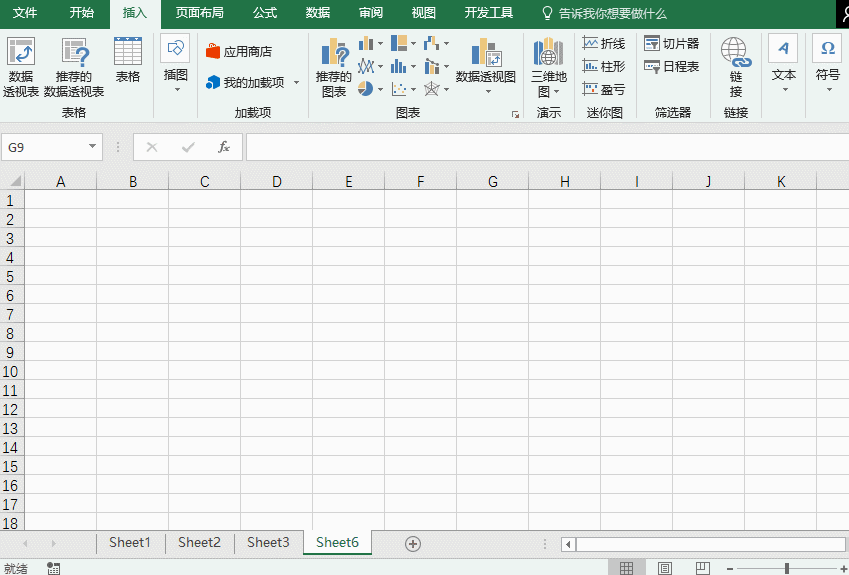Click the zoom slider handle
This screenshot has height=575, width=849.
click(x=787, y=568)
